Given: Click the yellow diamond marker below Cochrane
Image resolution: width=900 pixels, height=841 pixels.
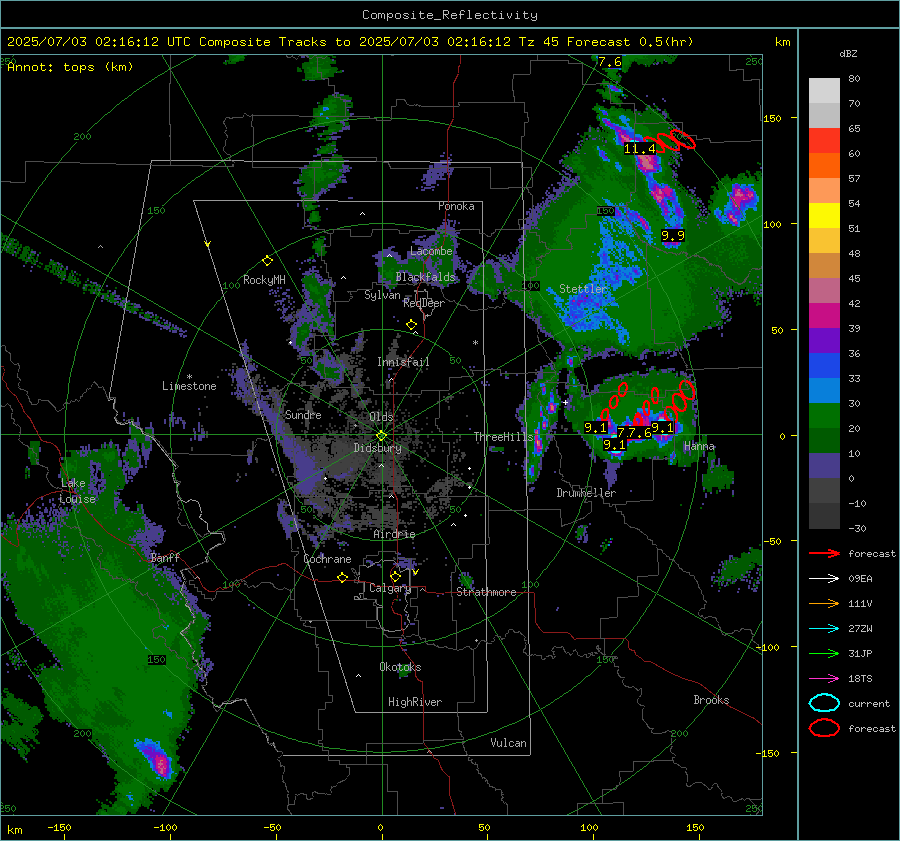Looking at the screenshot, I should pyautogui.click(x=342, y=578).
